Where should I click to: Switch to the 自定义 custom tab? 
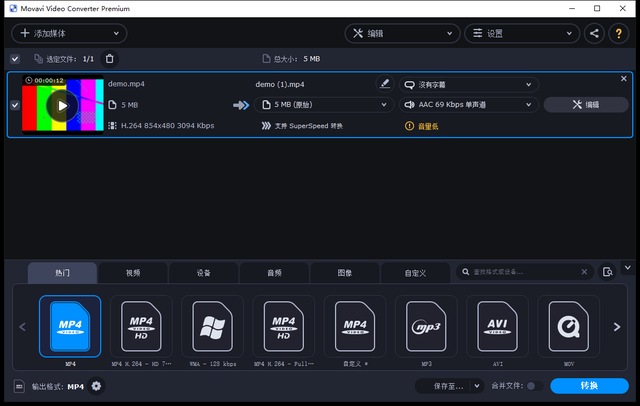pyautogui.click(x=416, y=273)
